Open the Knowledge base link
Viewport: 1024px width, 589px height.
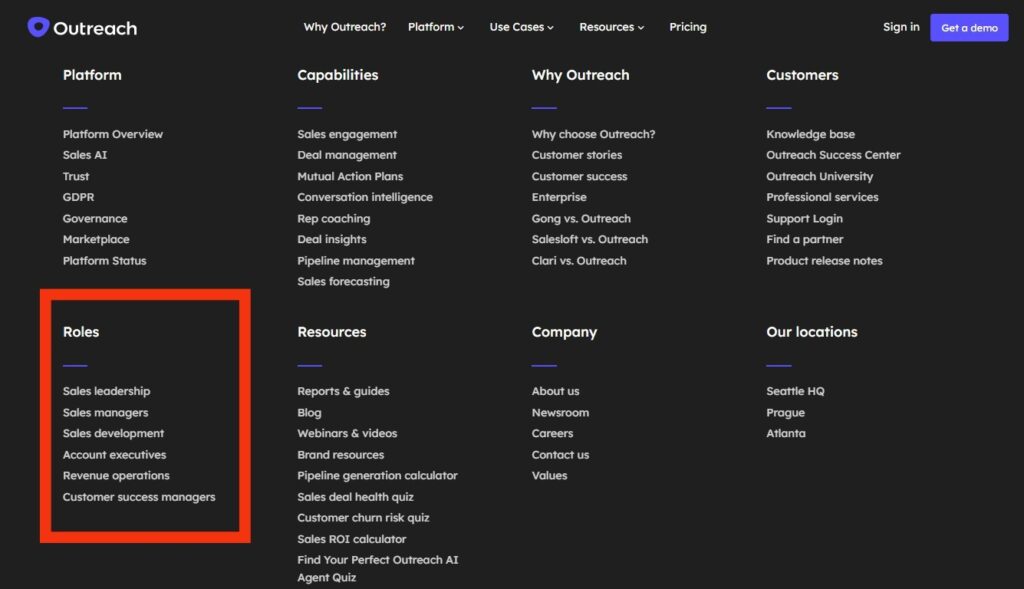pos(810,134)
